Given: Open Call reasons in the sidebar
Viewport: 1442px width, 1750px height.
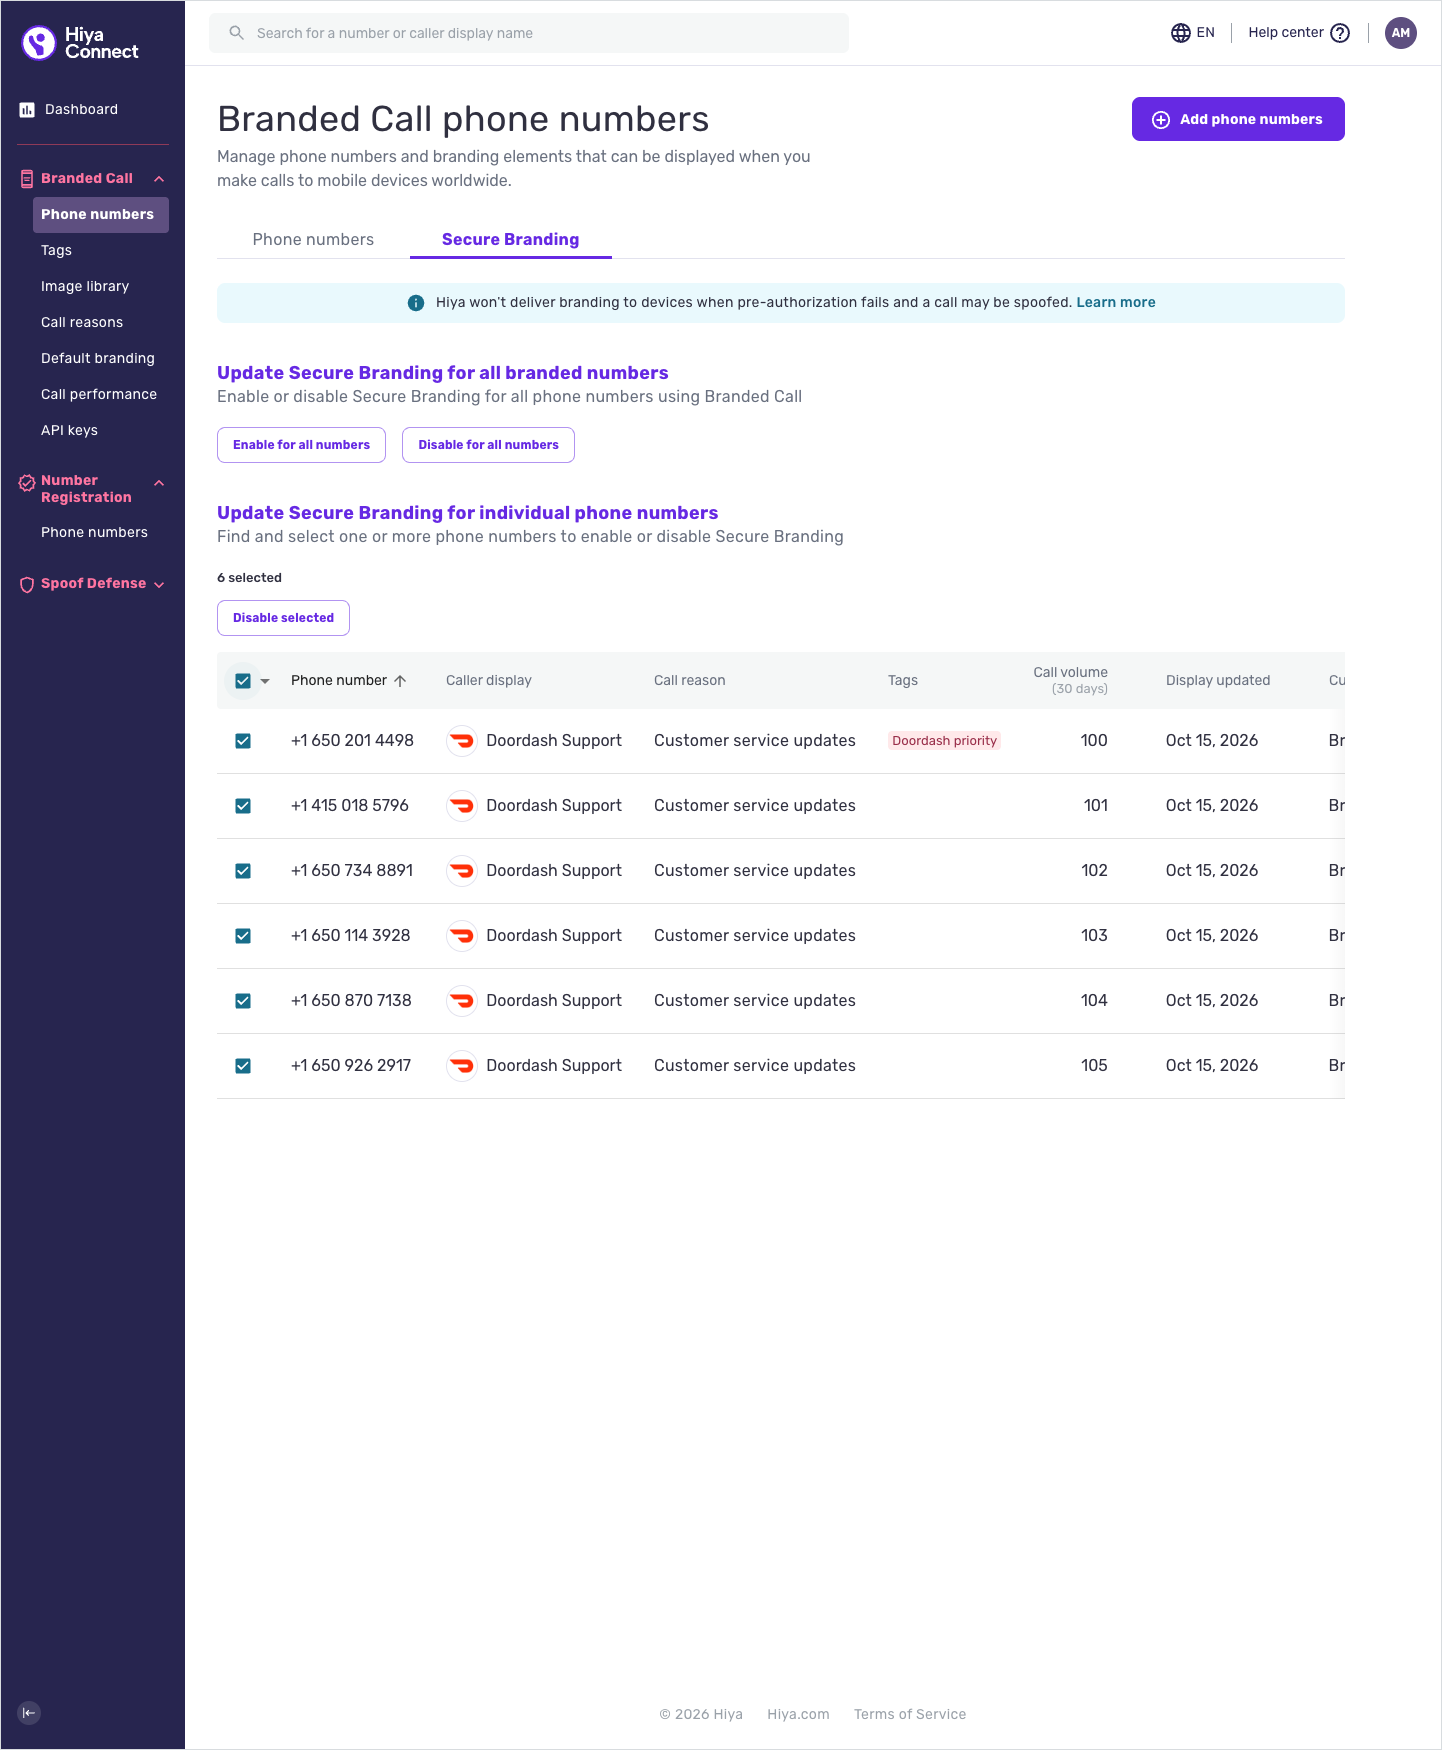Looking at the screenshot, I should click(x=82, y=322).
